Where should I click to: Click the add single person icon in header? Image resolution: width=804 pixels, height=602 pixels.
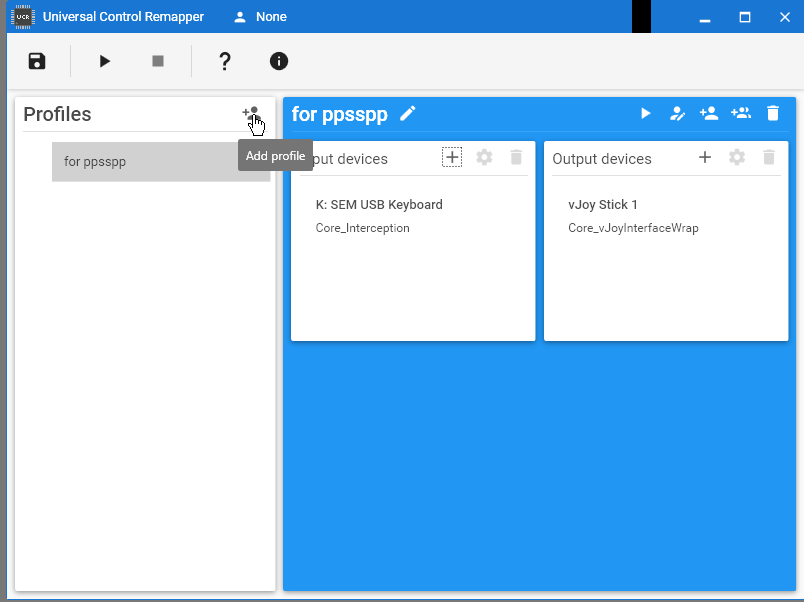click(709, 114)
